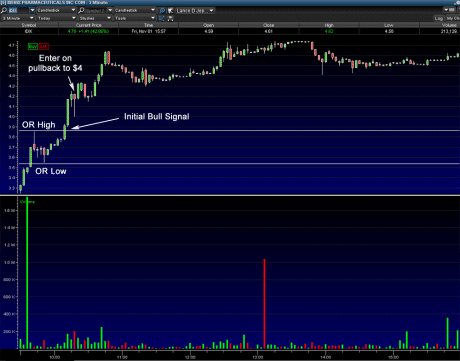The height and width of the screenshot is (361, 460).
Task: Click the layout dropdown button at top right
Action: 449,10
